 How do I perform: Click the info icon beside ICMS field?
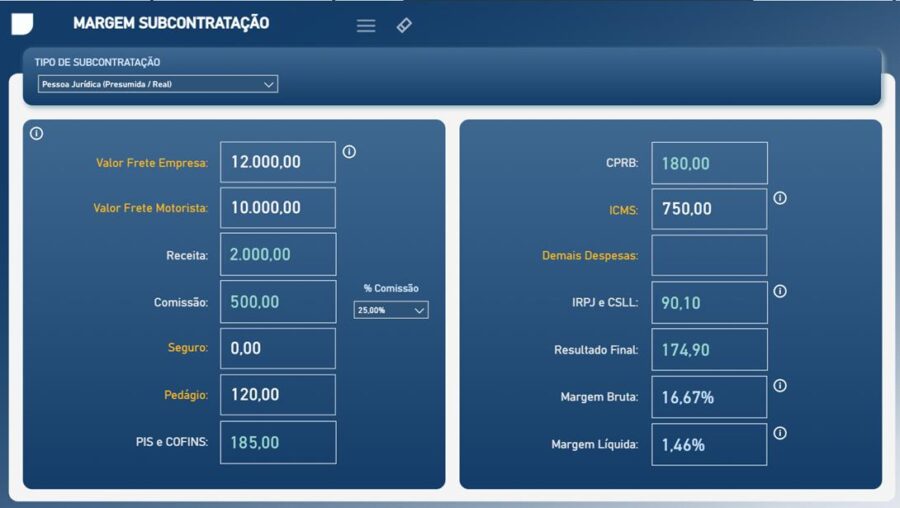(780, 198)
